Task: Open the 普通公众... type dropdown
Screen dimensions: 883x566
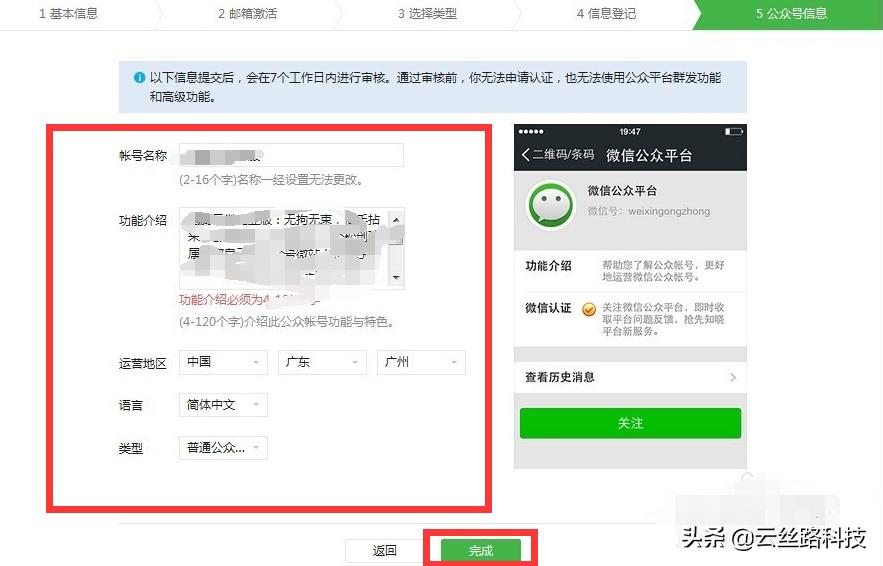Action: [x=223, y=448]
